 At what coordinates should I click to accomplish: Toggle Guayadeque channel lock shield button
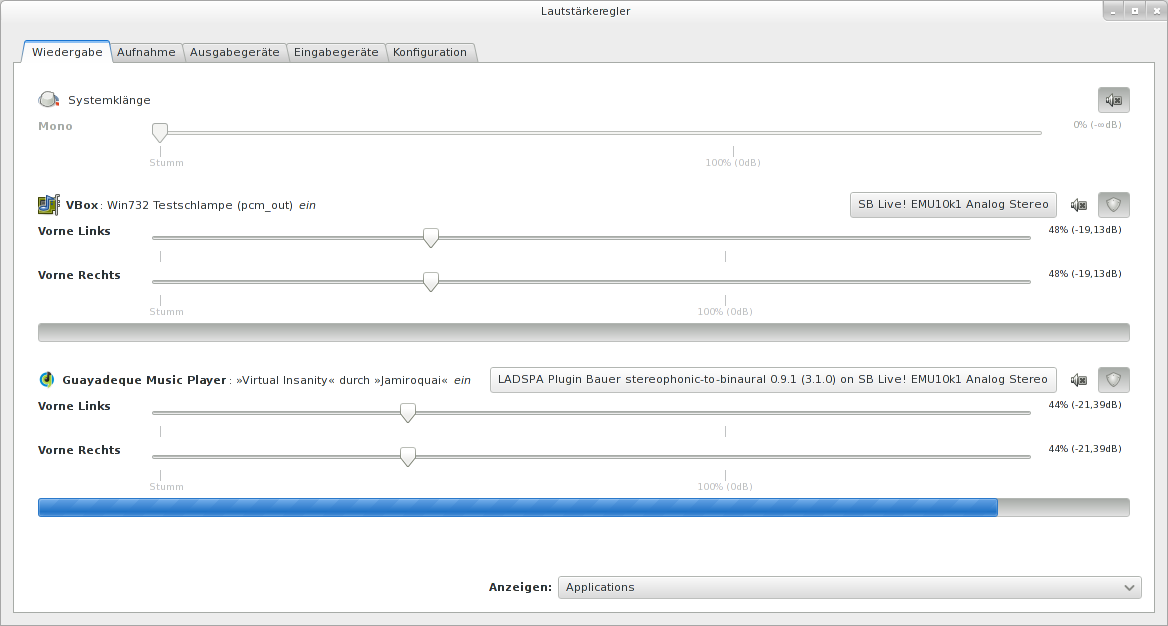click(1113, 380)
